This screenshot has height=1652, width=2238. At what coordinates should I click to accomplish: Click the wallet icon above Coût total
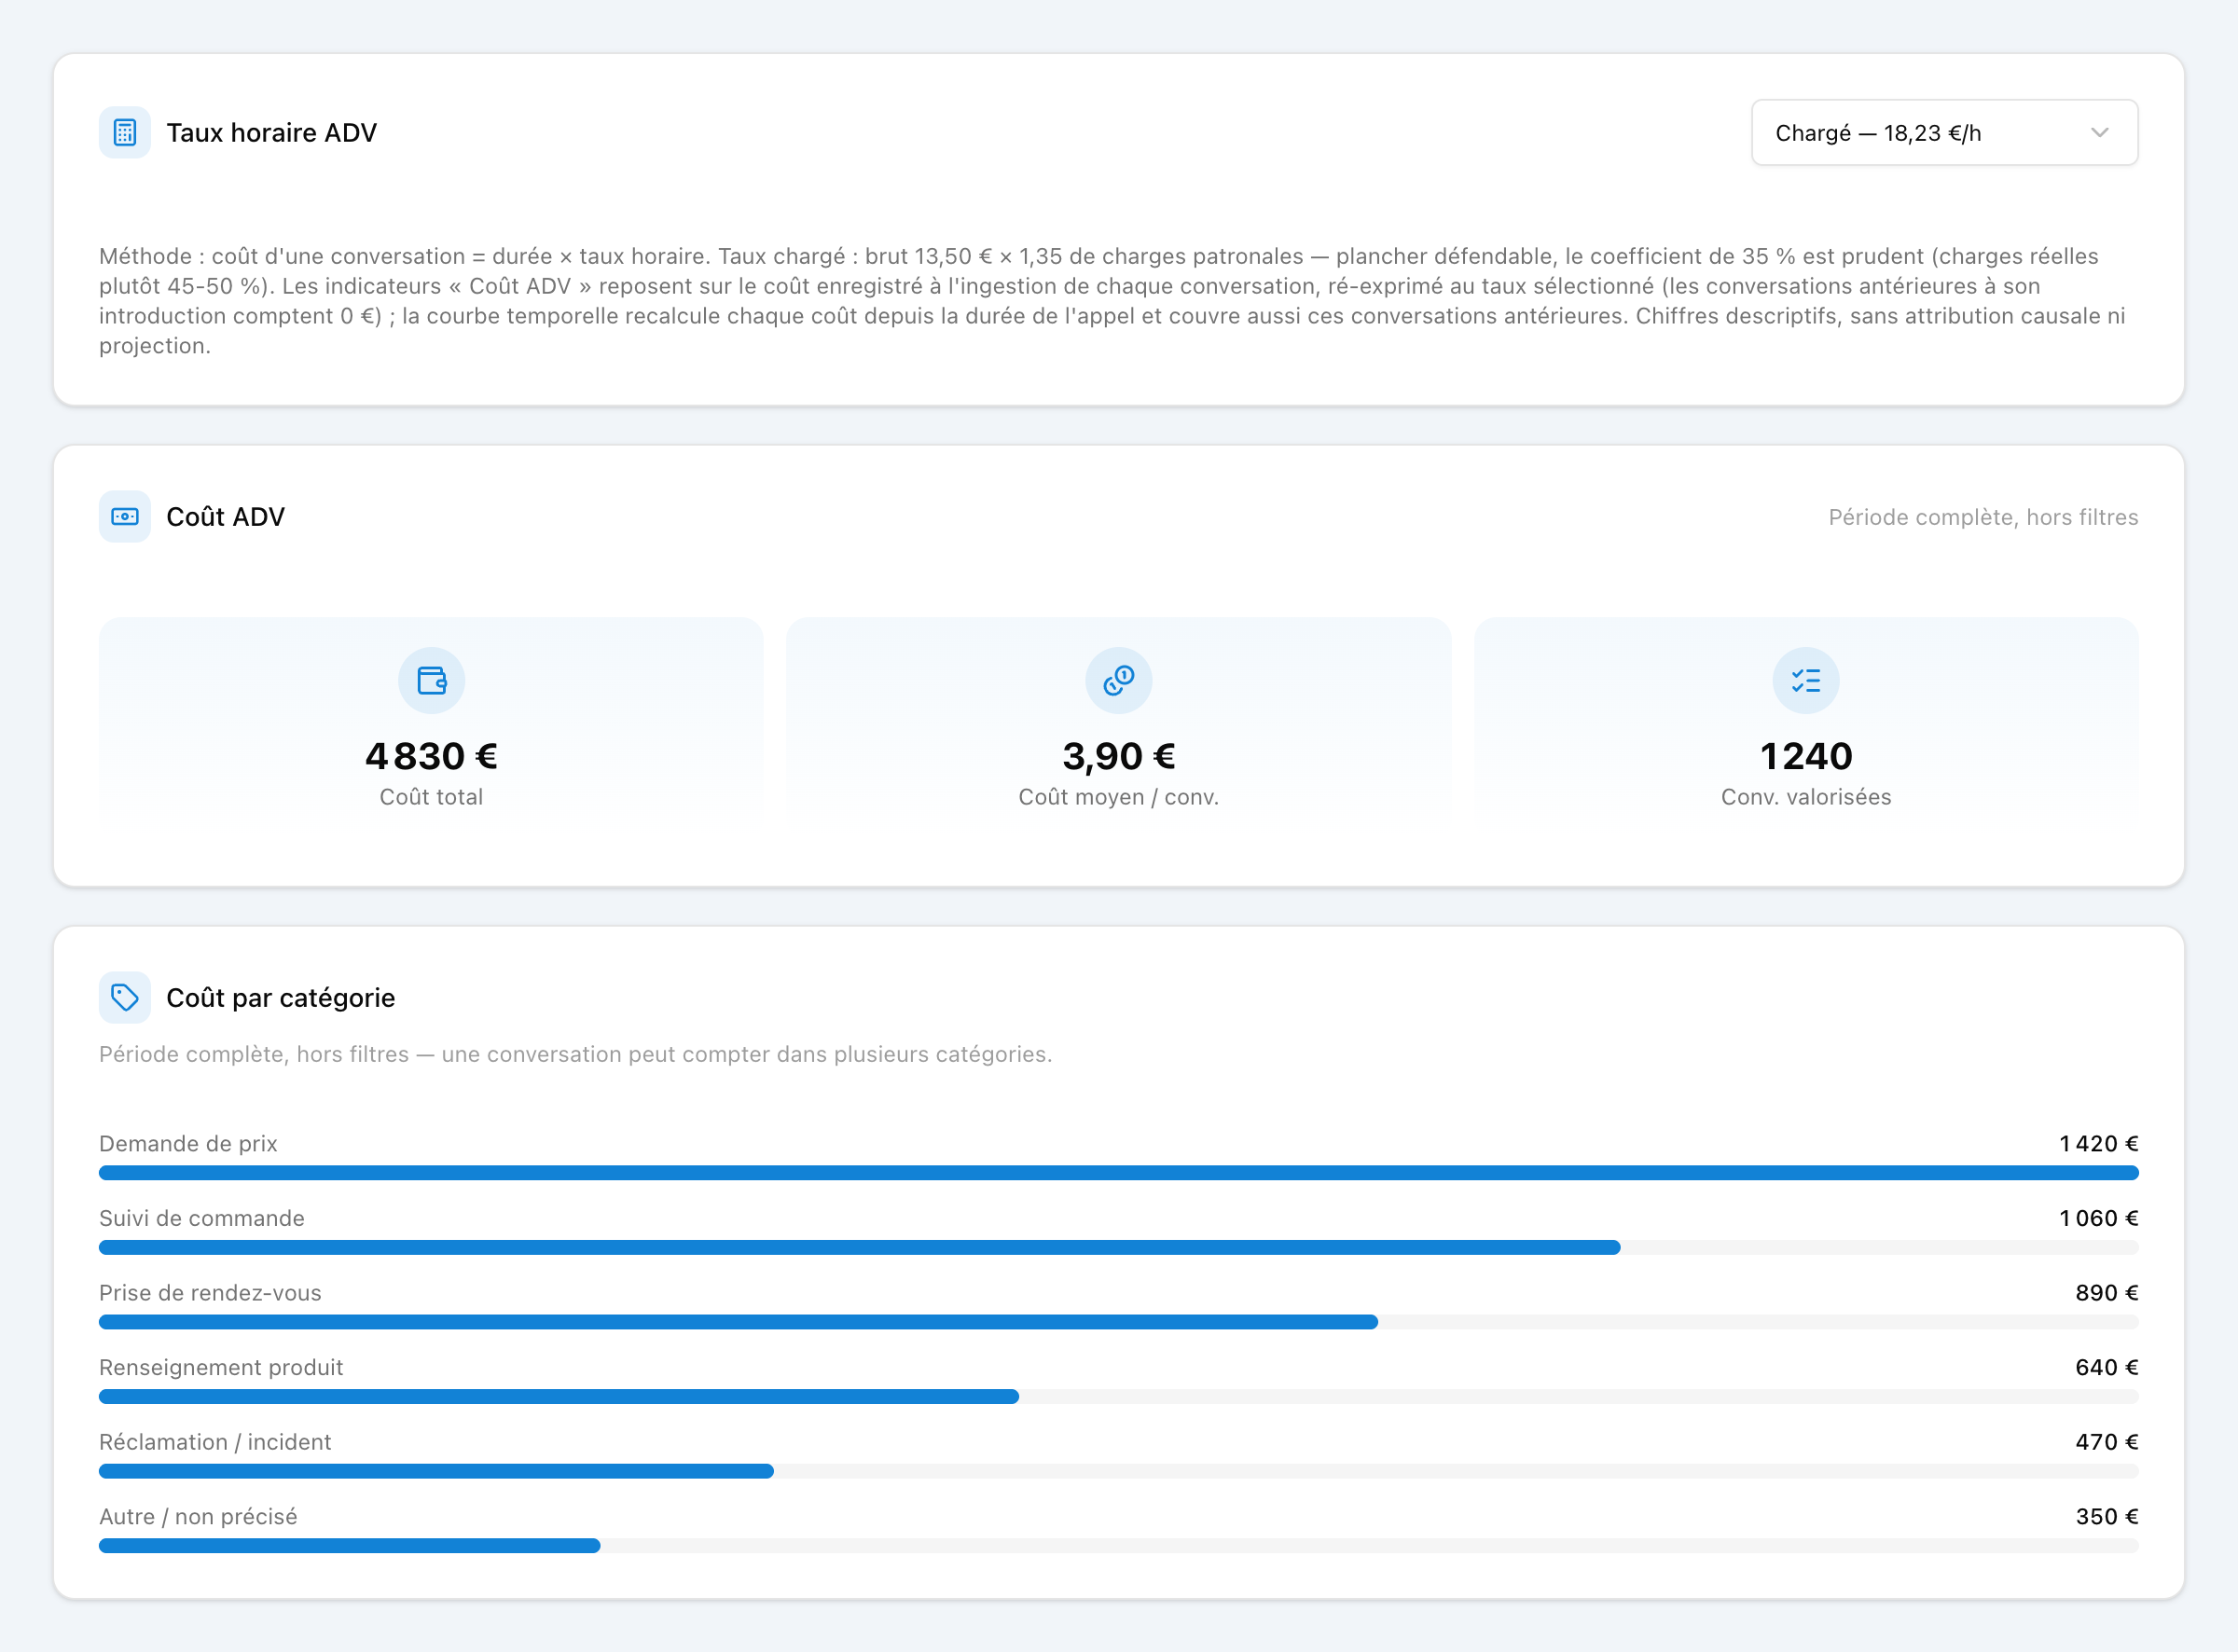coord(431,681)
